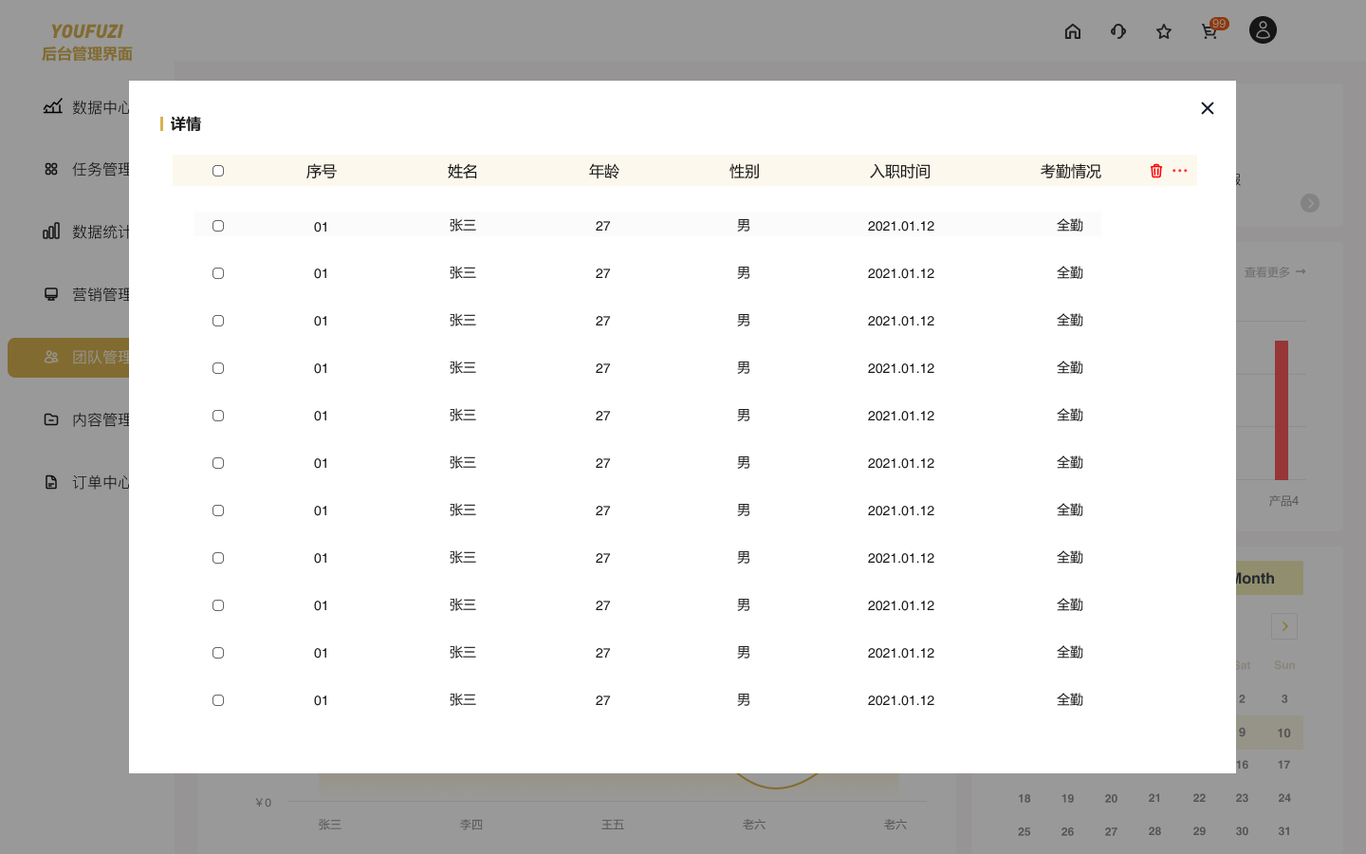1366x854 pixels.
Task: Click the 考勤情况 column header
Action: pyautogui.click(x=1070, y=171)
